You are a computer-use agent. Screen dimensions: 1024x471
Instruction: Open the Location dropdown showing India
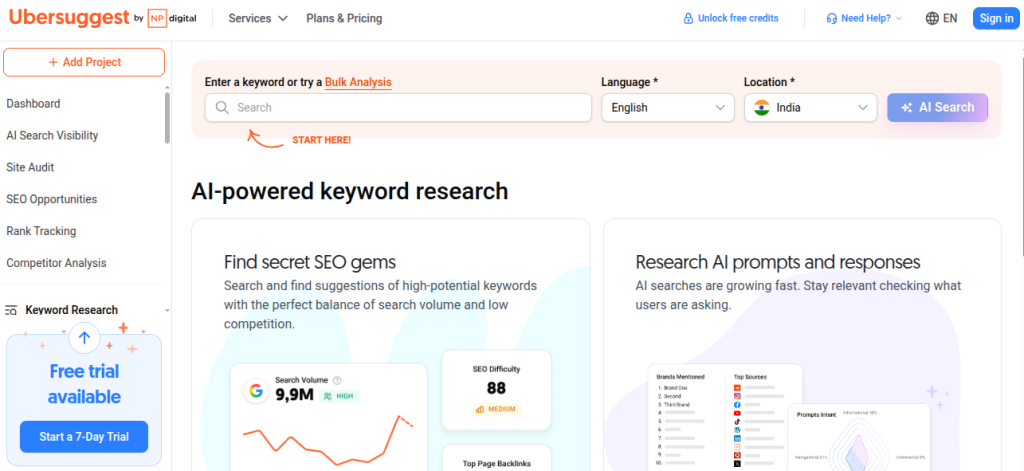[x=810, y=107]
